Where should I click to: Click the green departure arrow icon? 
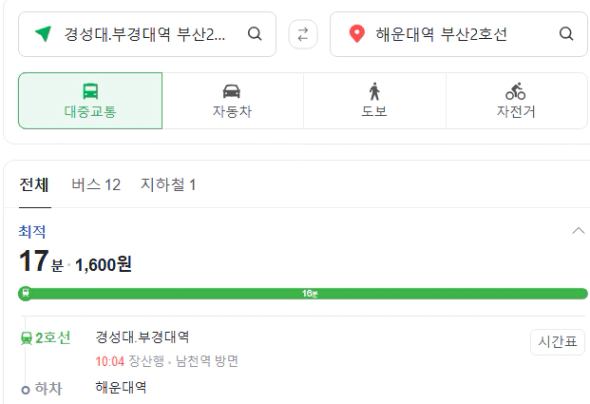[43, 34]
